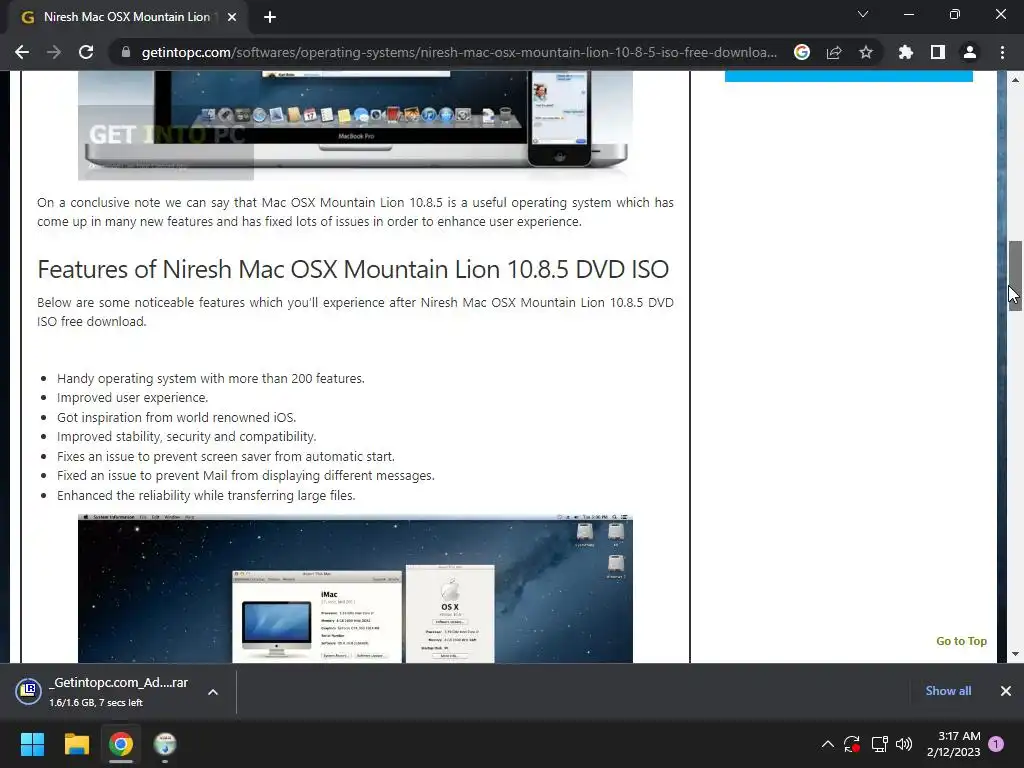Select the Niresh Mac OSX Mountain Lion tab
Image resolution: width=1024 pixels, height=768 pixels.
tap(127, 17)
